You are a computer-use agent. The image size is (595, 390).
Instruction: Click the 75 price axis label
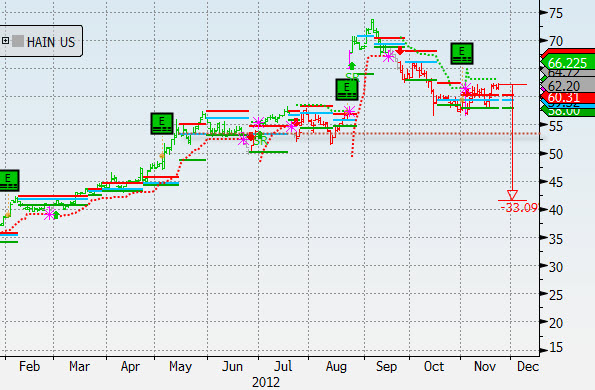556,13
